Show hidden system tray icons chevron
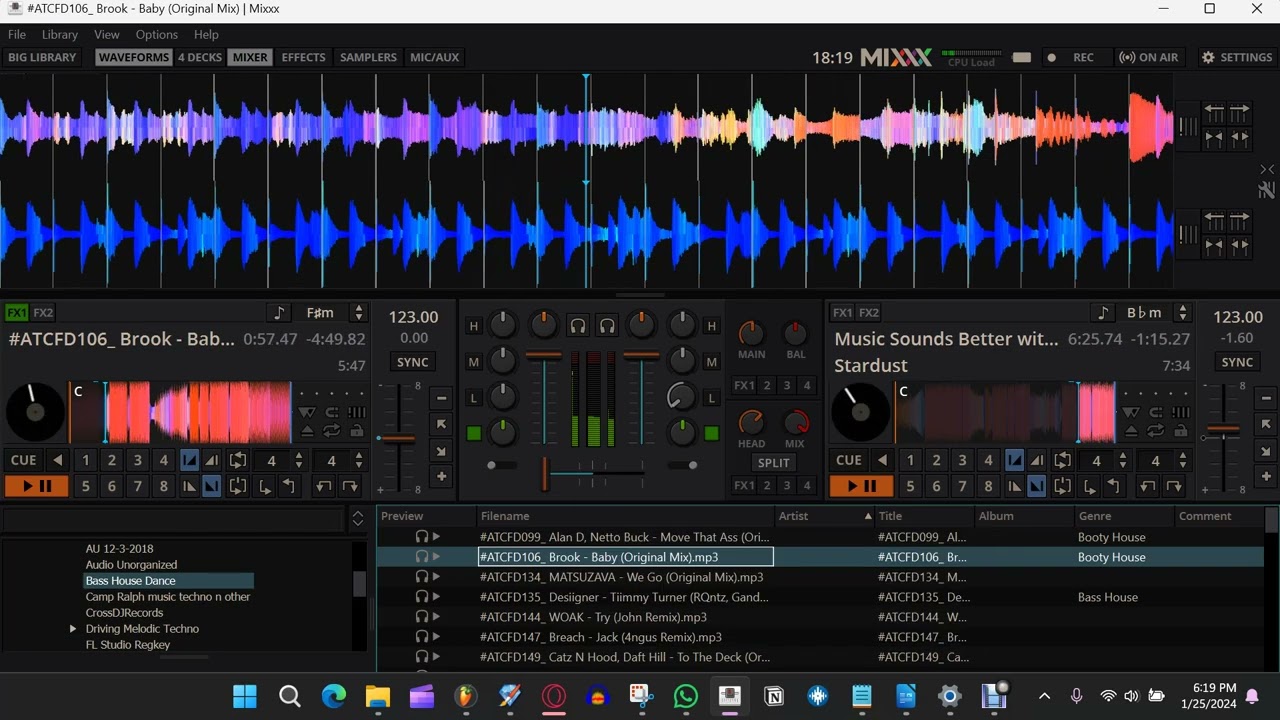 pos(1044,696)
